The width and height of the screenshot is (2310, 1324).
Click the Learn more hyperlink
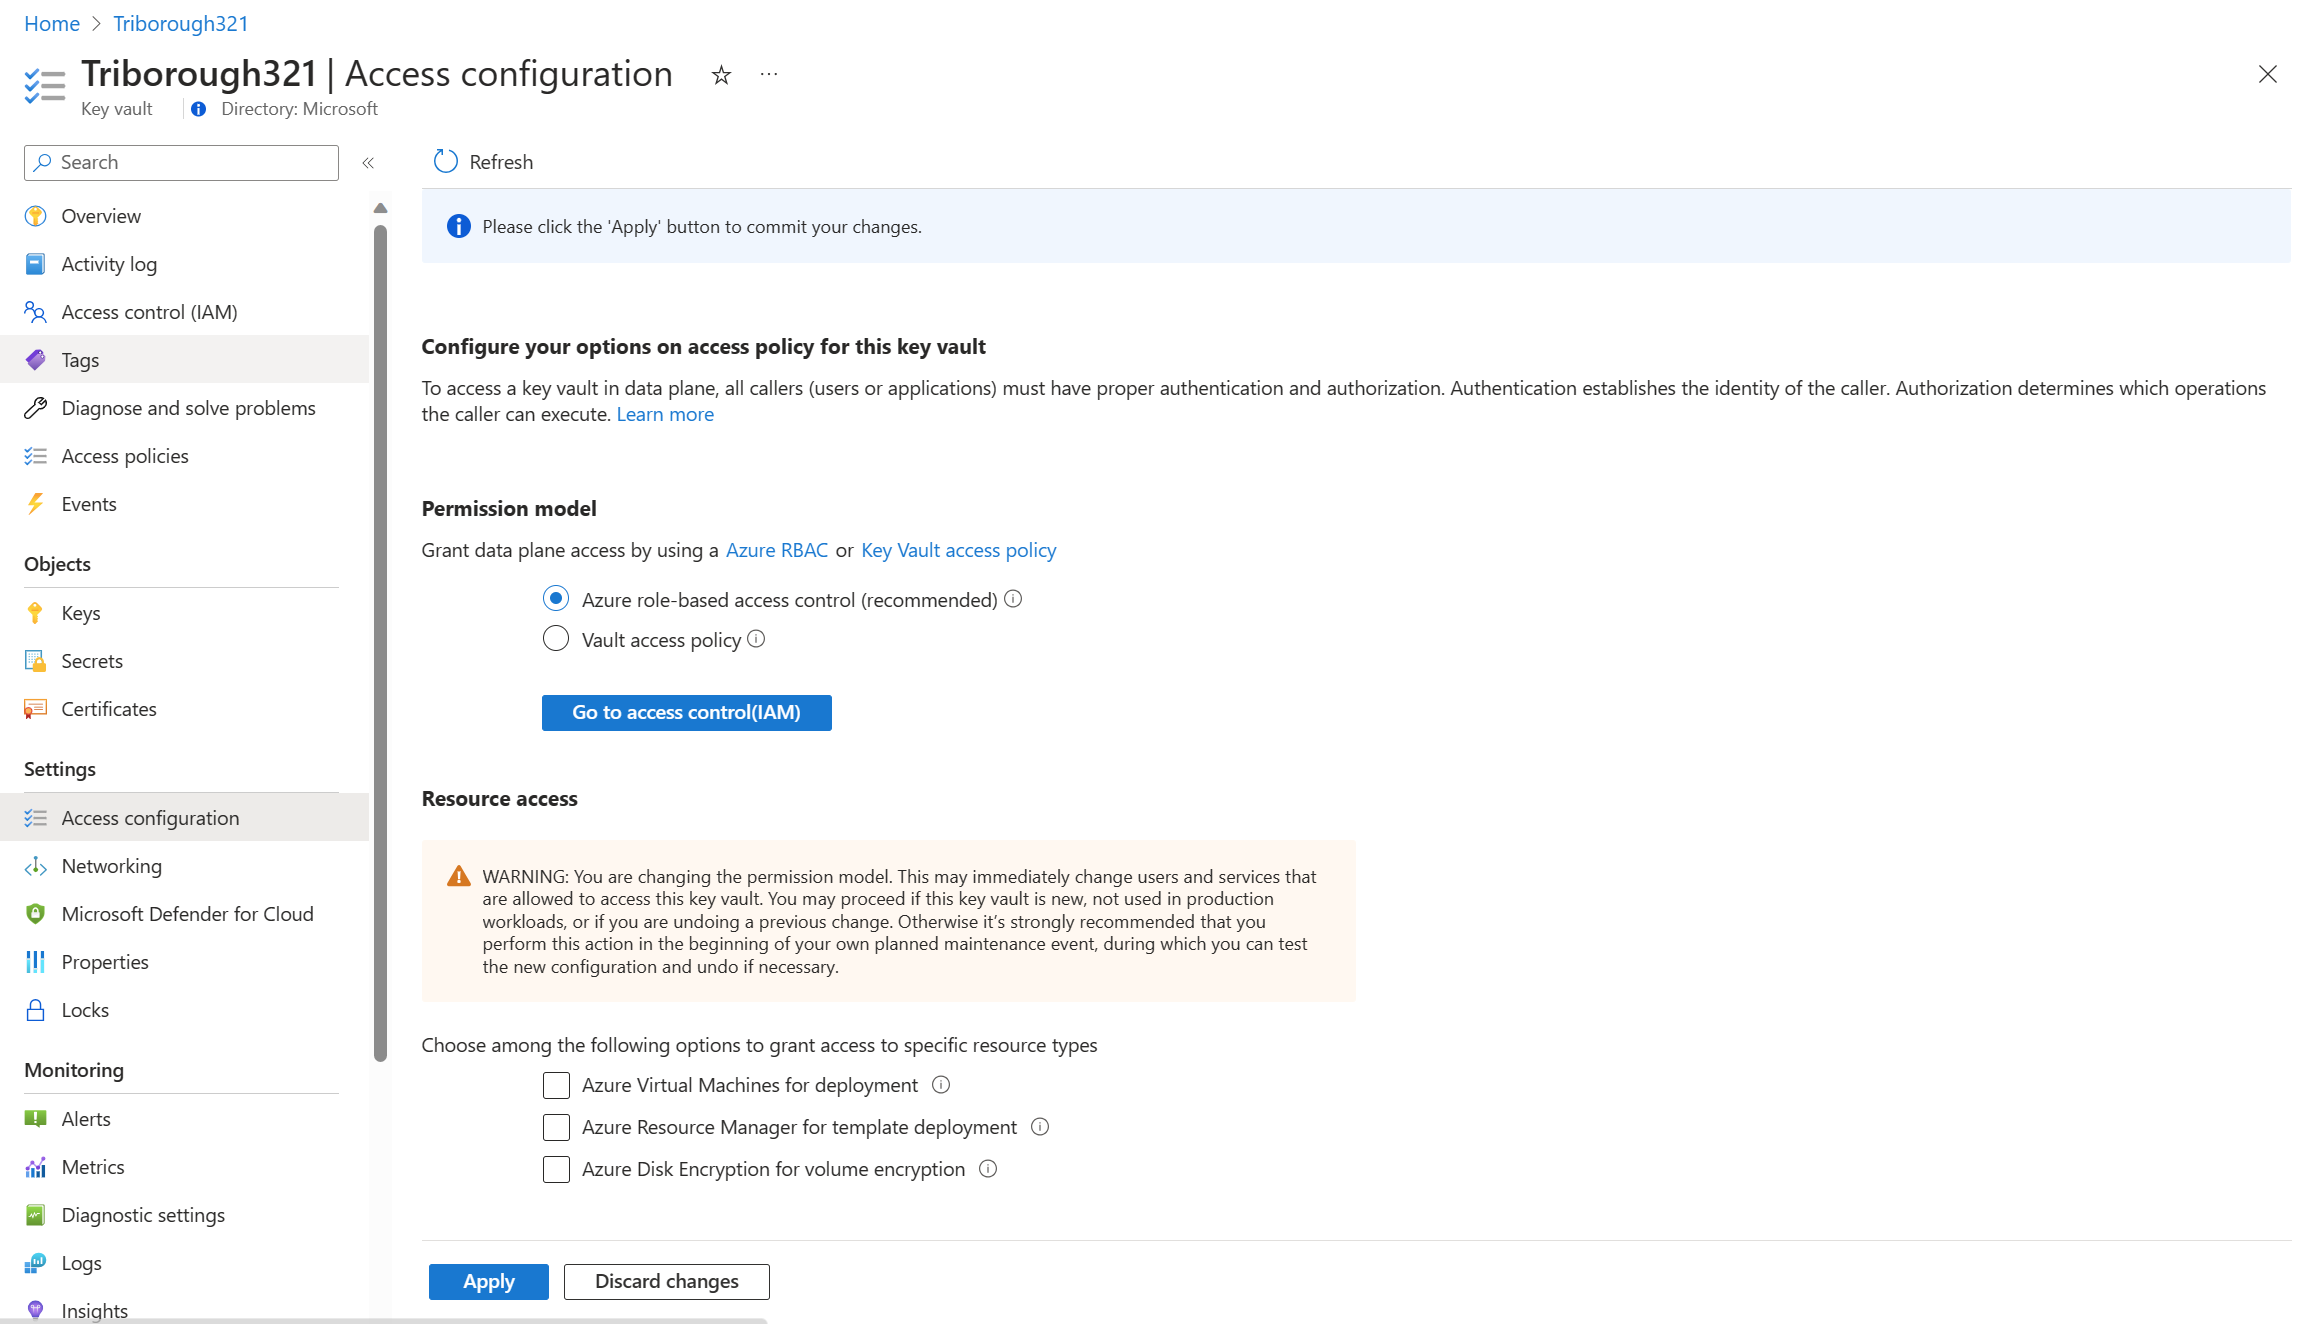pos(665,414)
